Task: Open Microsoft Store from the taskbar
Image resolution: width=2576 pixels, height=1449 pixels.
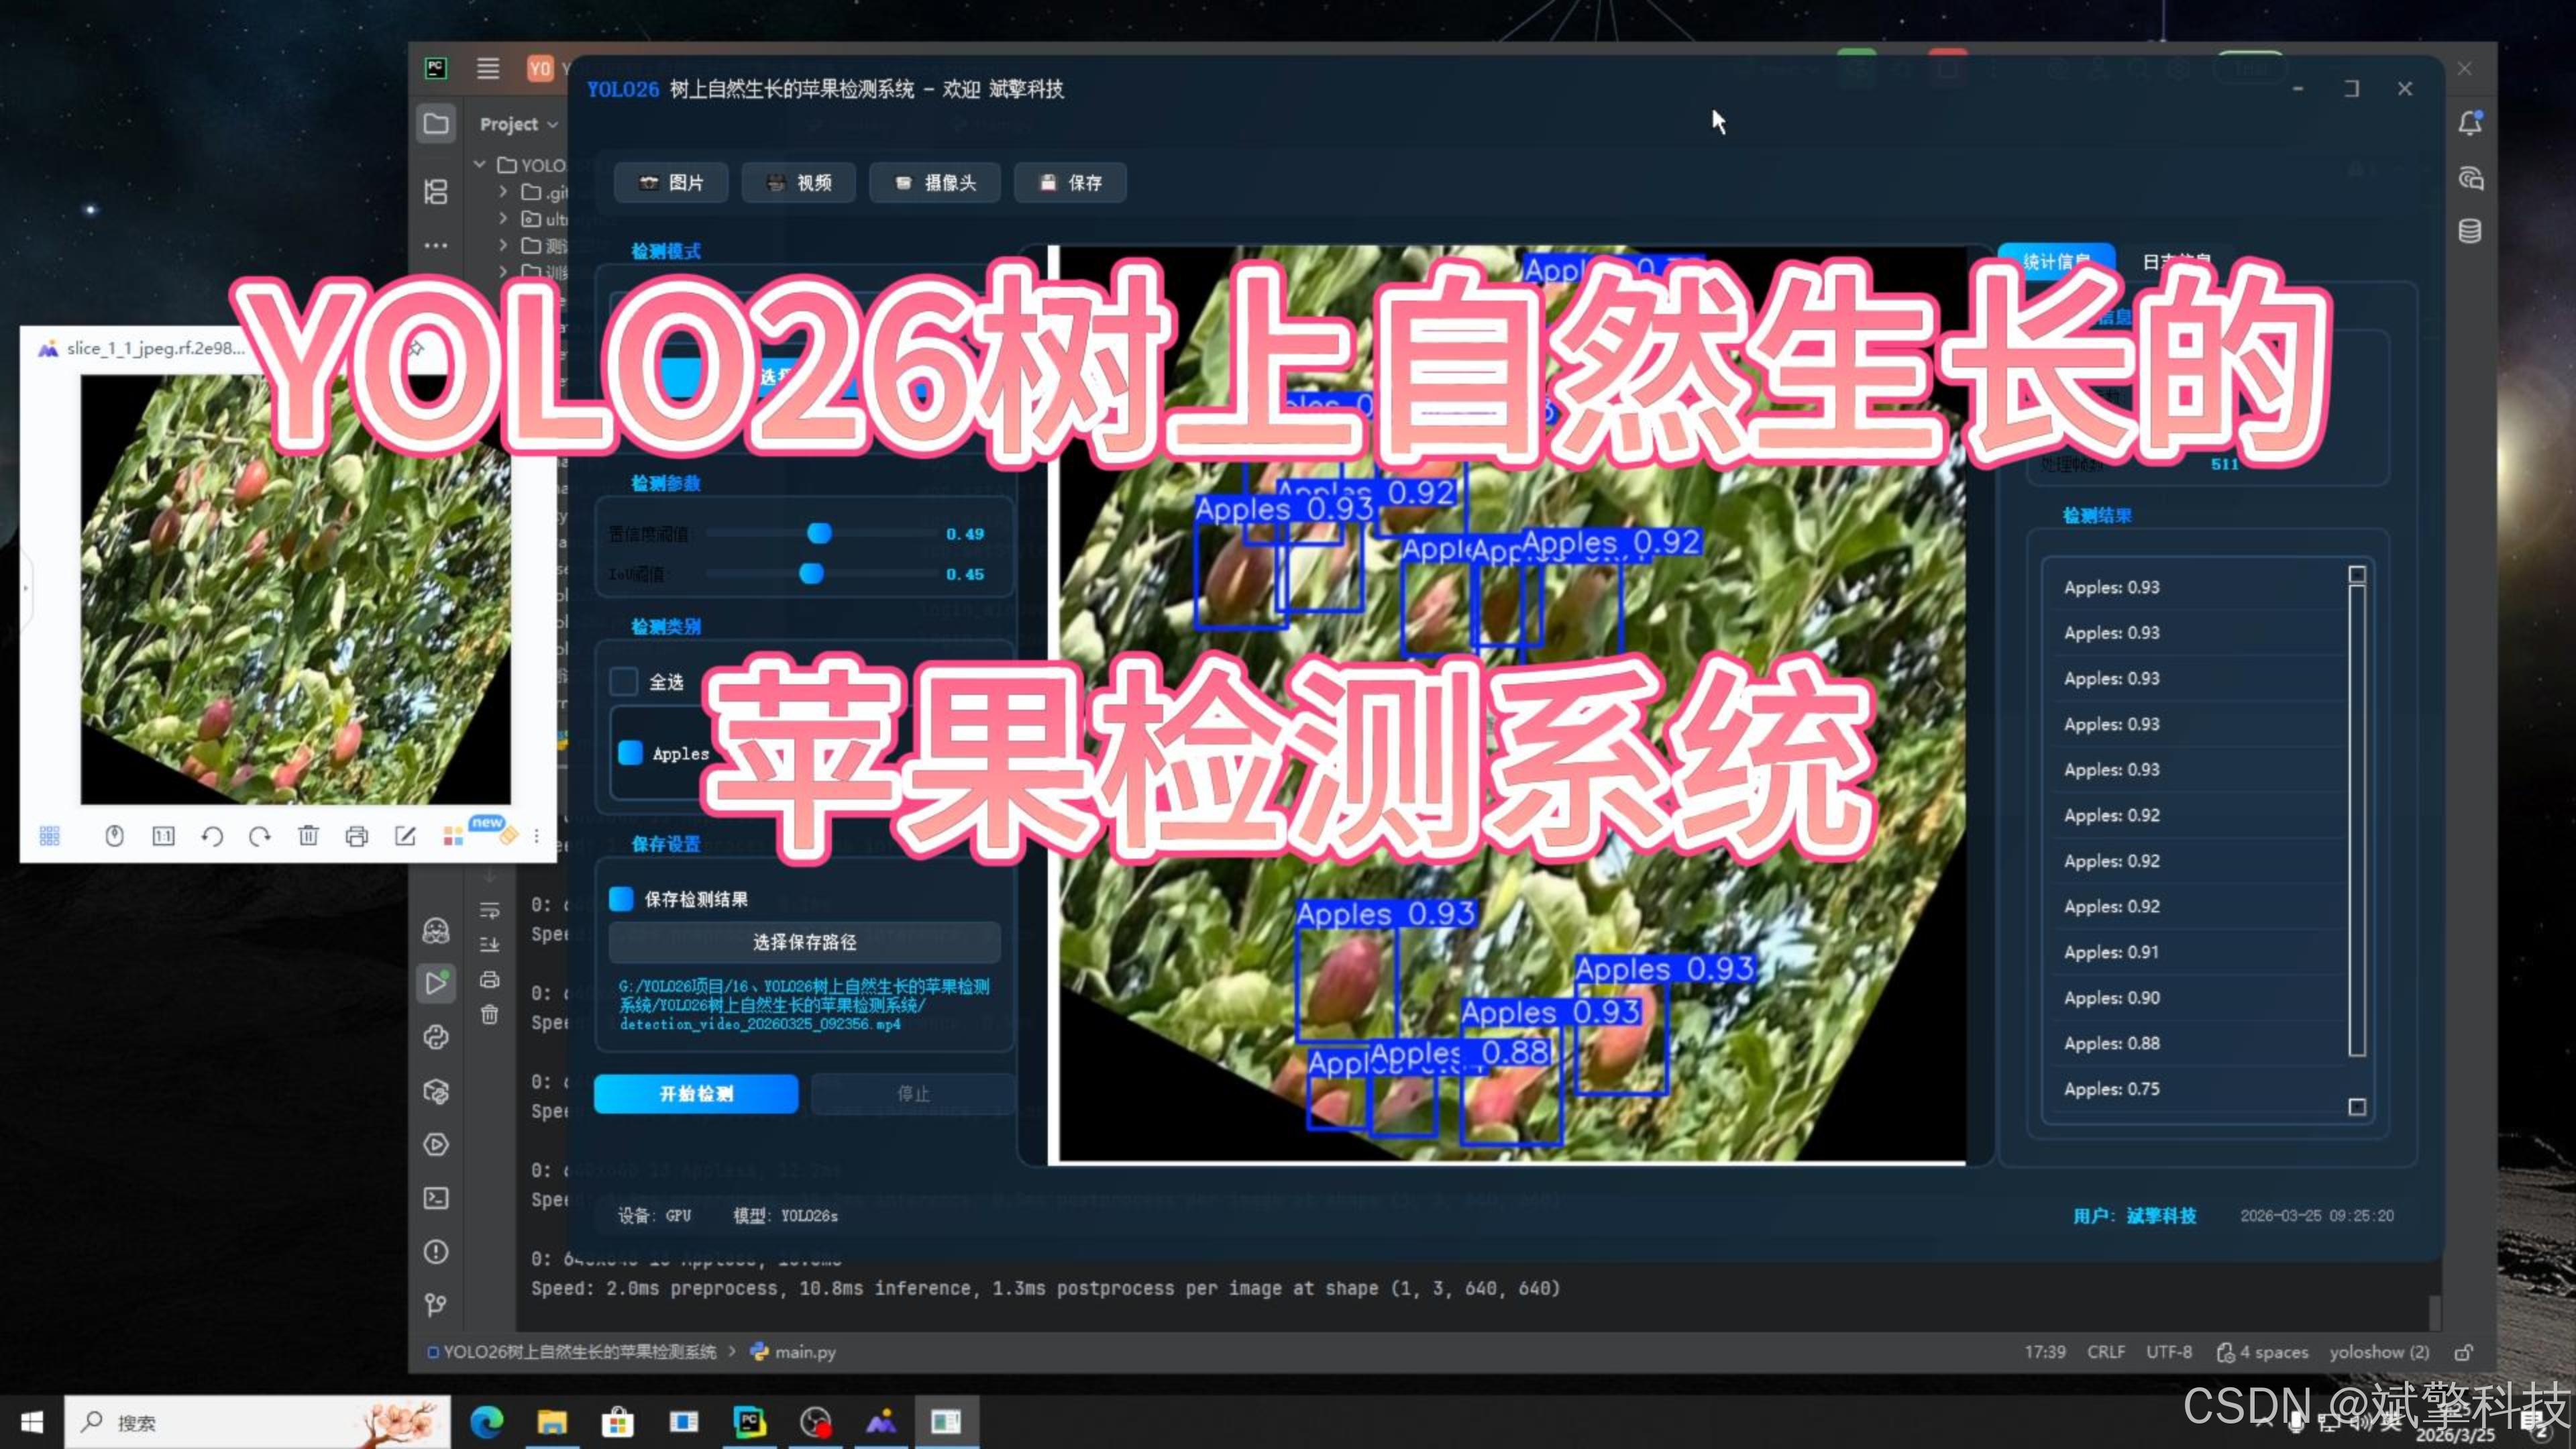Action: coord(618,1421)
